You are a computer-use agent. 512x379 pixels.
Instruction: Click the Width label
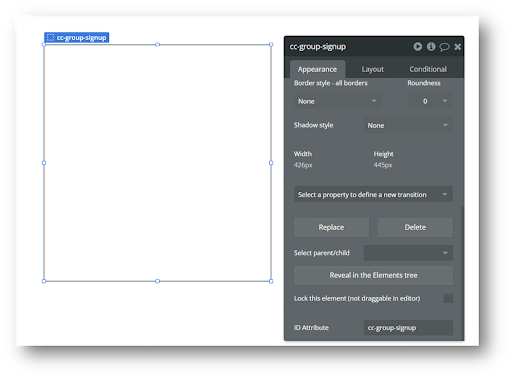pyautogui.click(x=303, y=154)
